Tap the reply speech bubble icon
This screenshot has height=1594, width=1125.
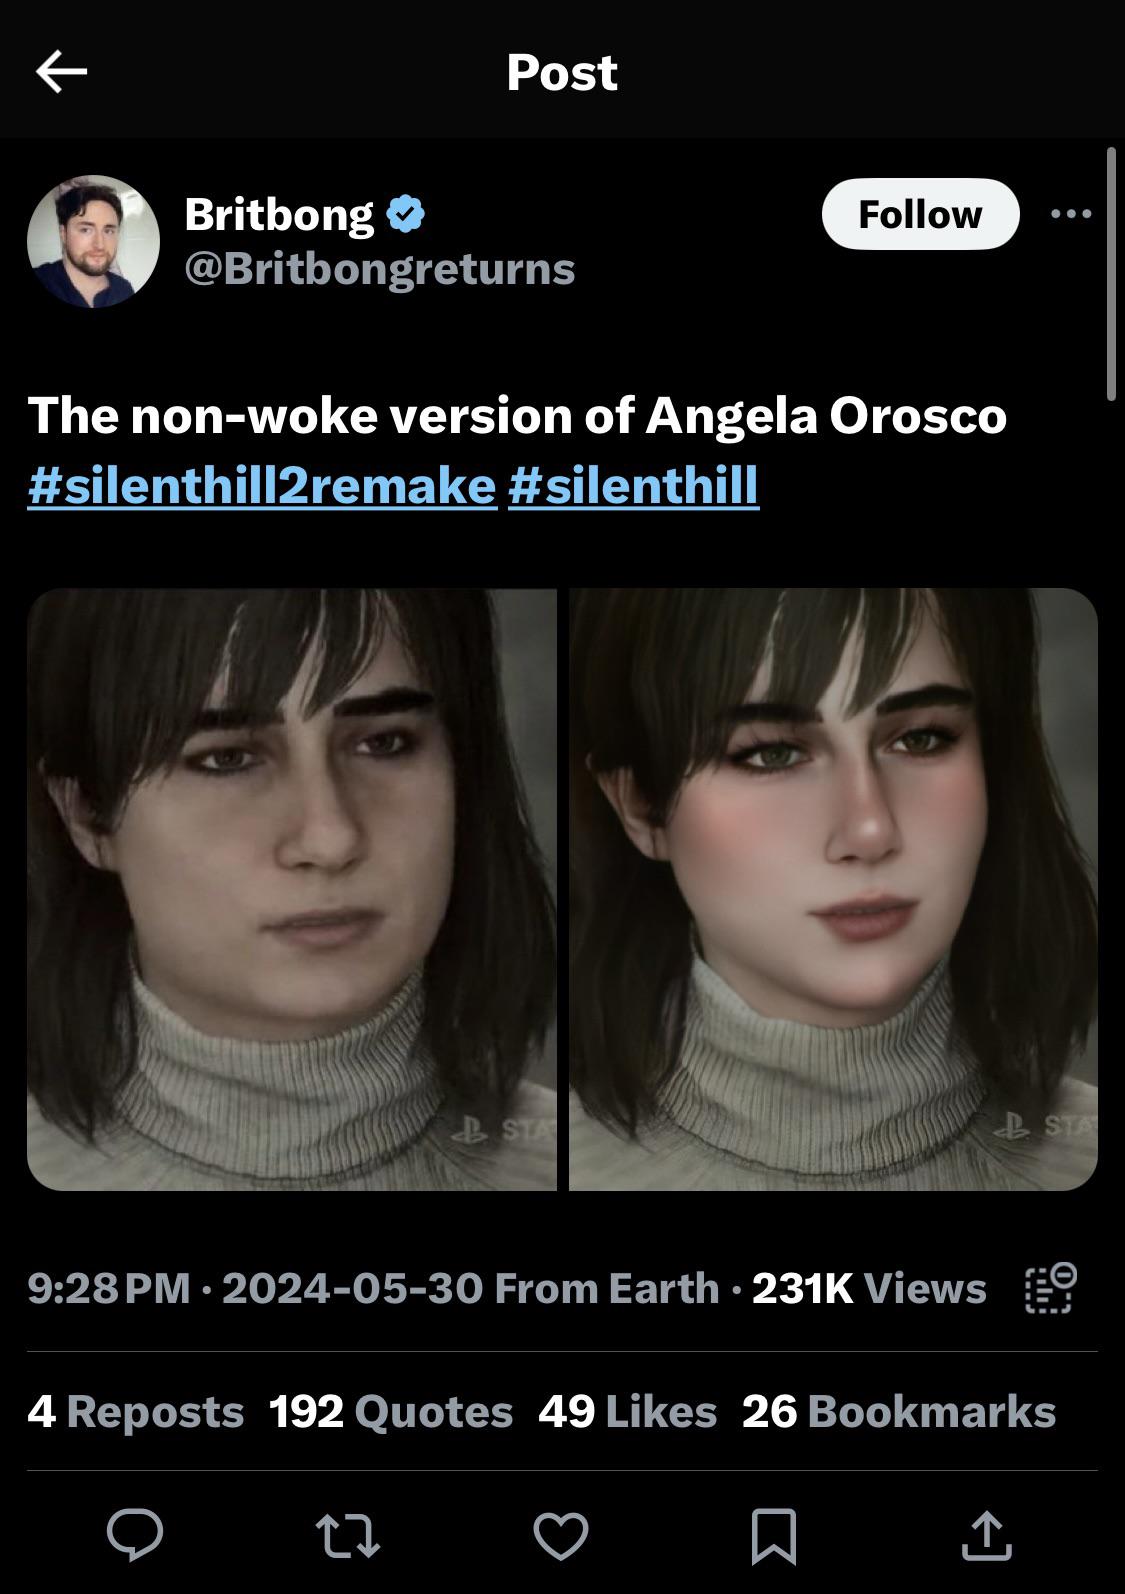click(x=135, y=1534)
